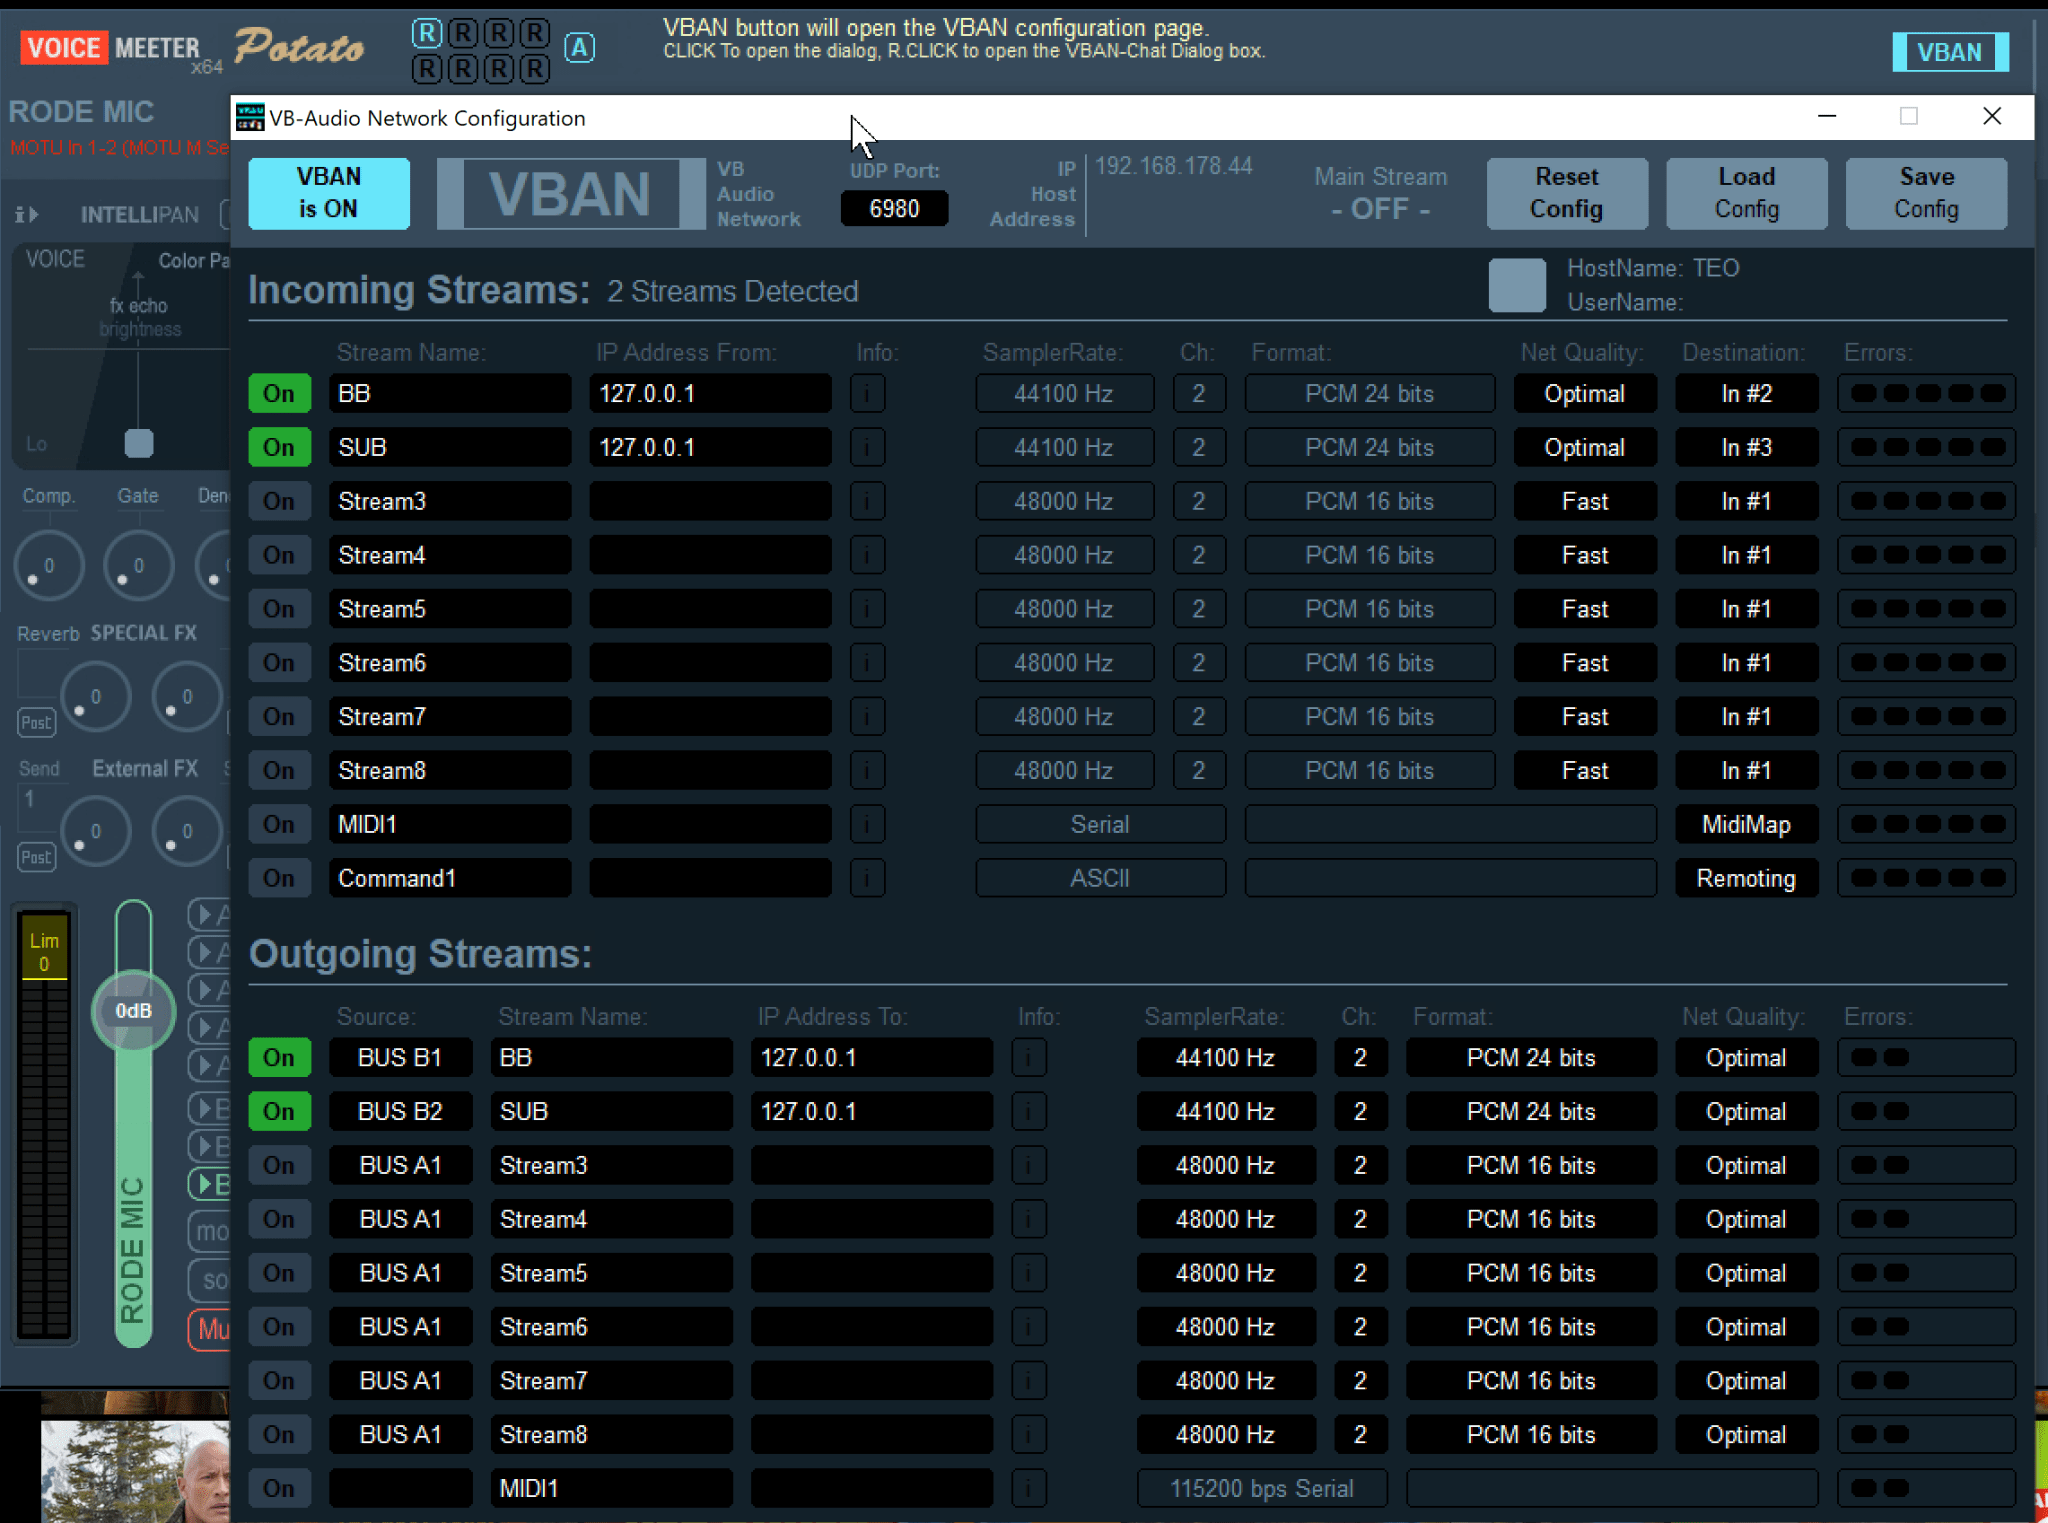Change Net Quality Optimal for incoming BB
This screenshot has height=1523, width=2048.
coord(1585,394)
